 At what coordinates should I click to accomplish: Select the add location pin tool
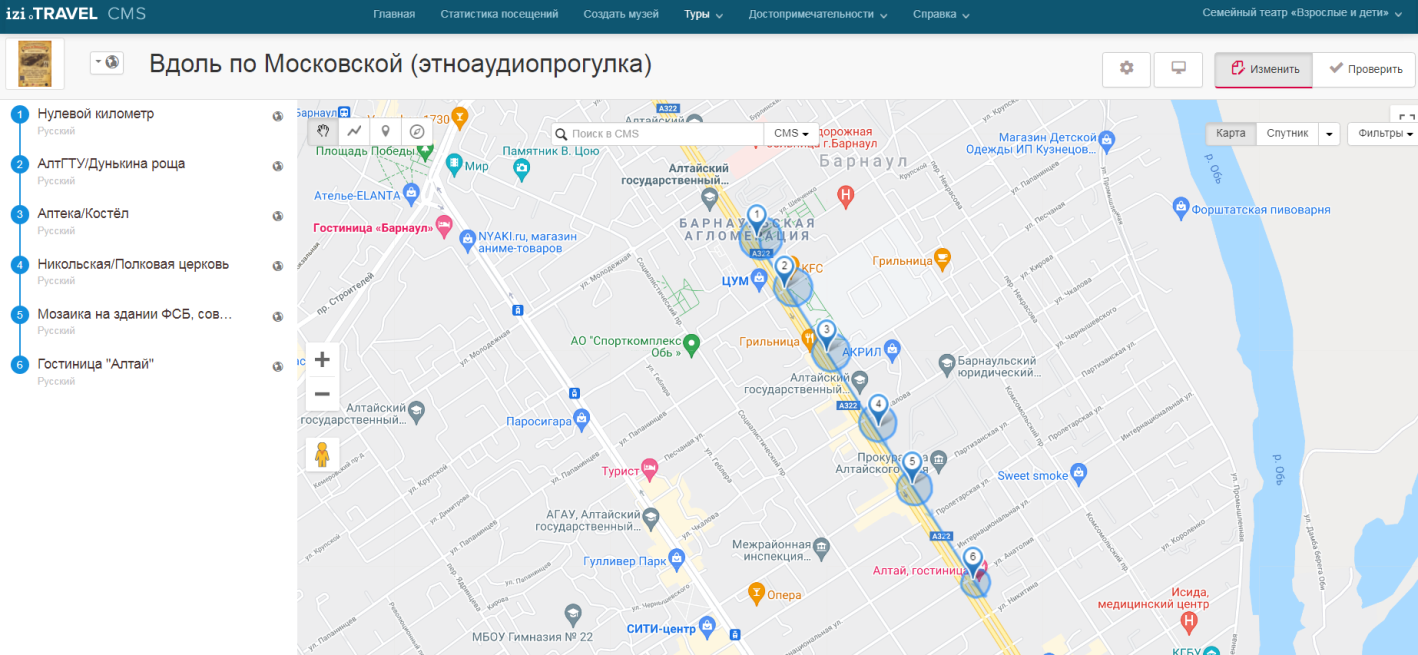(x=386, y=131)
